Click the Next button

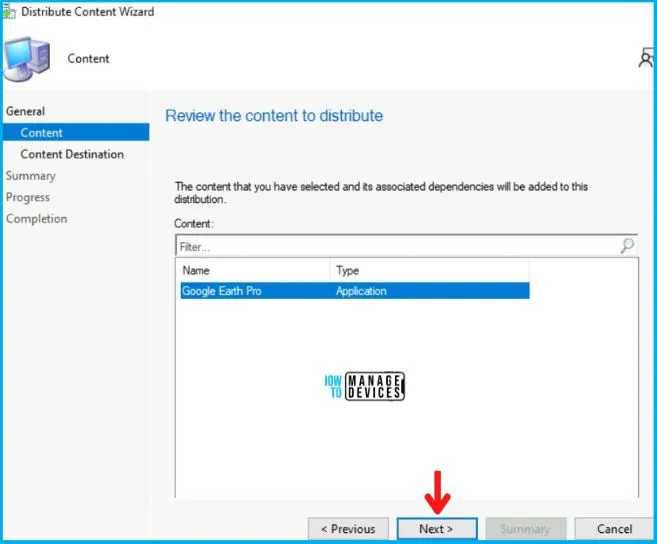coord(437,529)
